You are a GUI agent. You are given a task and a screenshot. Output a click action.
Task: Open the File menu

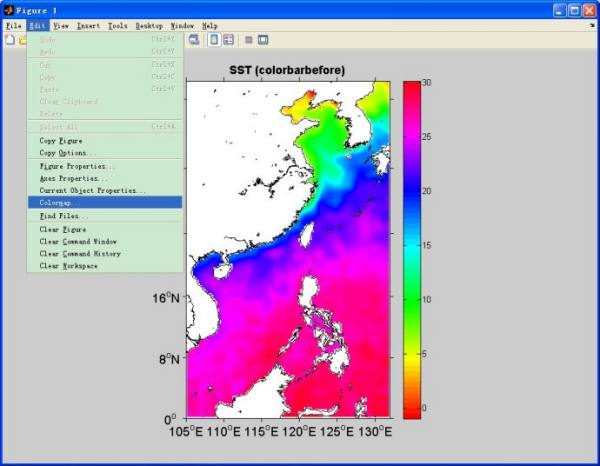tap(13, 25)
